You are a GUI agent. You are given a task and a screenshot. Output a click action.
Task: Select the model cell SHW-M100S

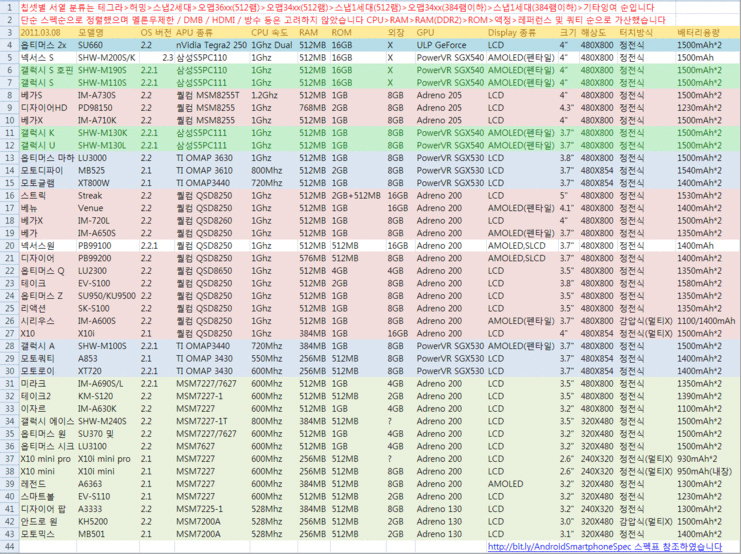click(102, 346)
